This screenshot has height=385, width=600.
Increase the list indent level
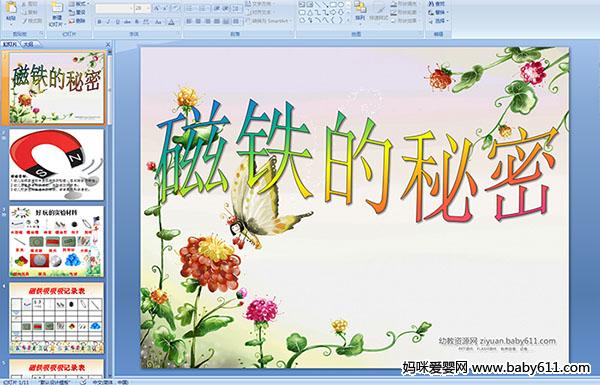(x=226, y=8)
